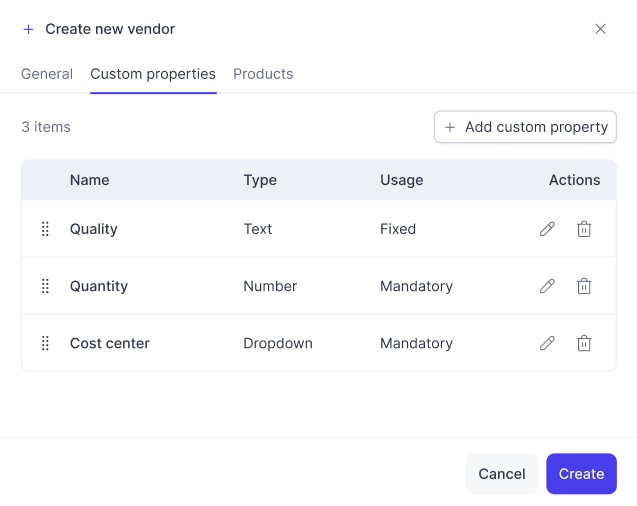
Task: Click the Usage column header
Action: [401, 180]
